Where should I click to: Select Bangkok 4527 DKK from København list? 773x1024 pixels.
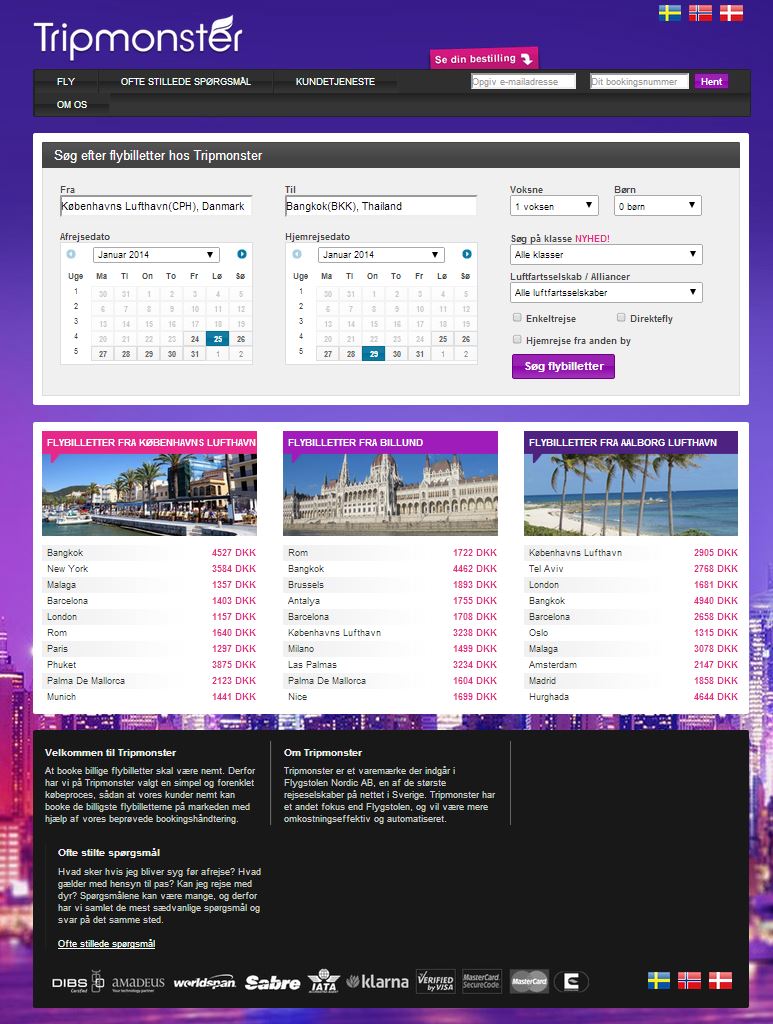[x=151, y=552]
